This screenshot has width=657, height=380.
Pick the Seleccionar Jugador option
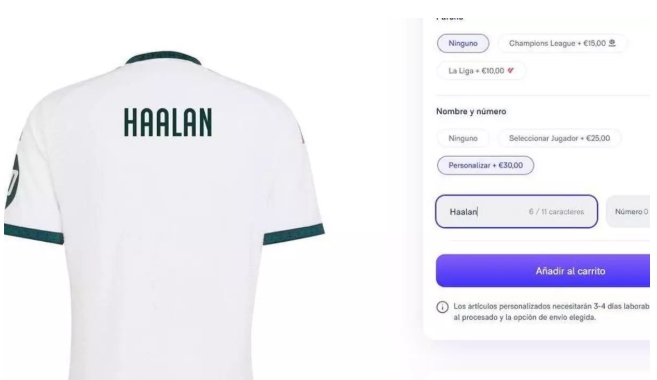(559, 138)
